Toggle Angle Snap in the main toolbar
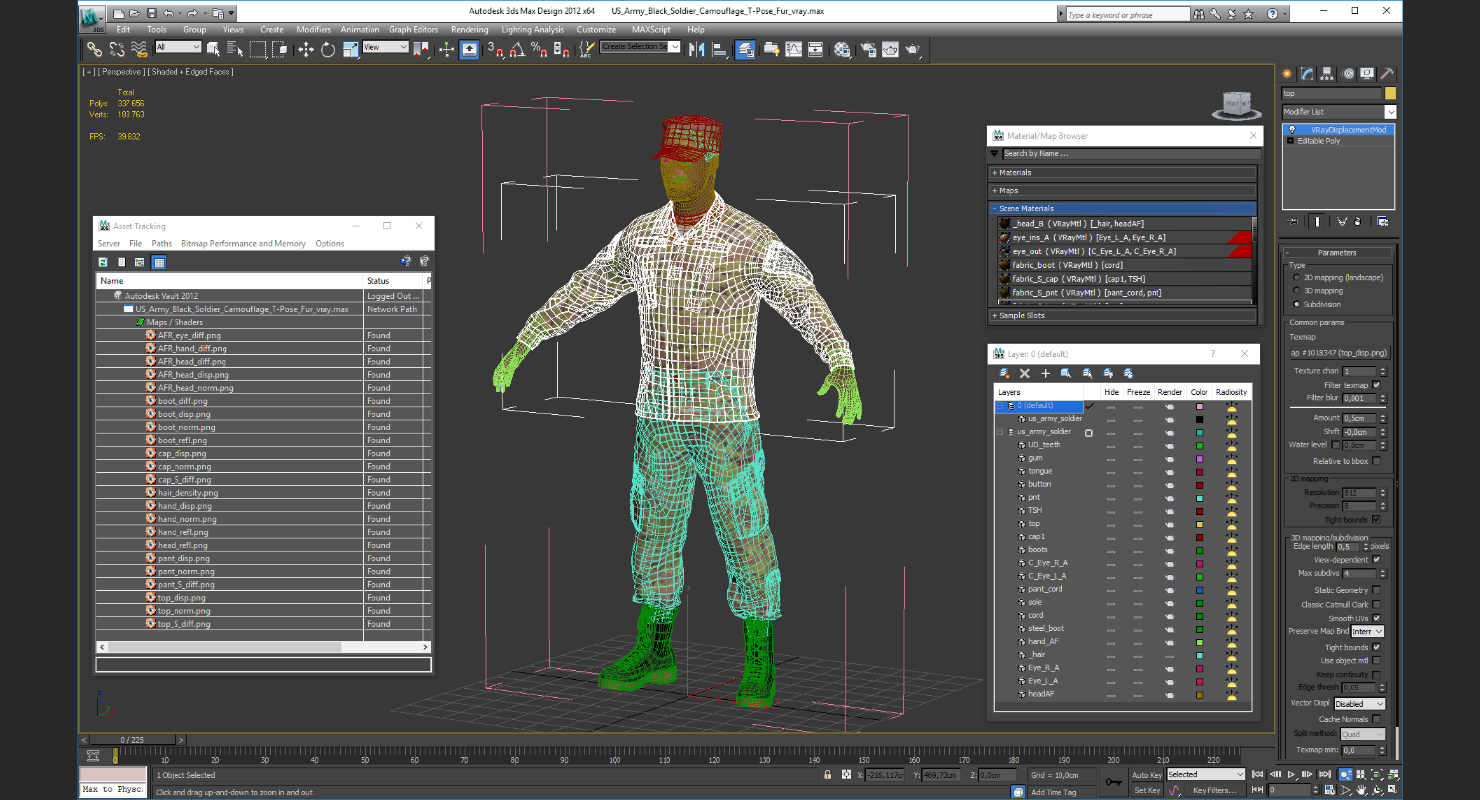The width and height of the screenshot is (1480, 800). pos(517,49)
